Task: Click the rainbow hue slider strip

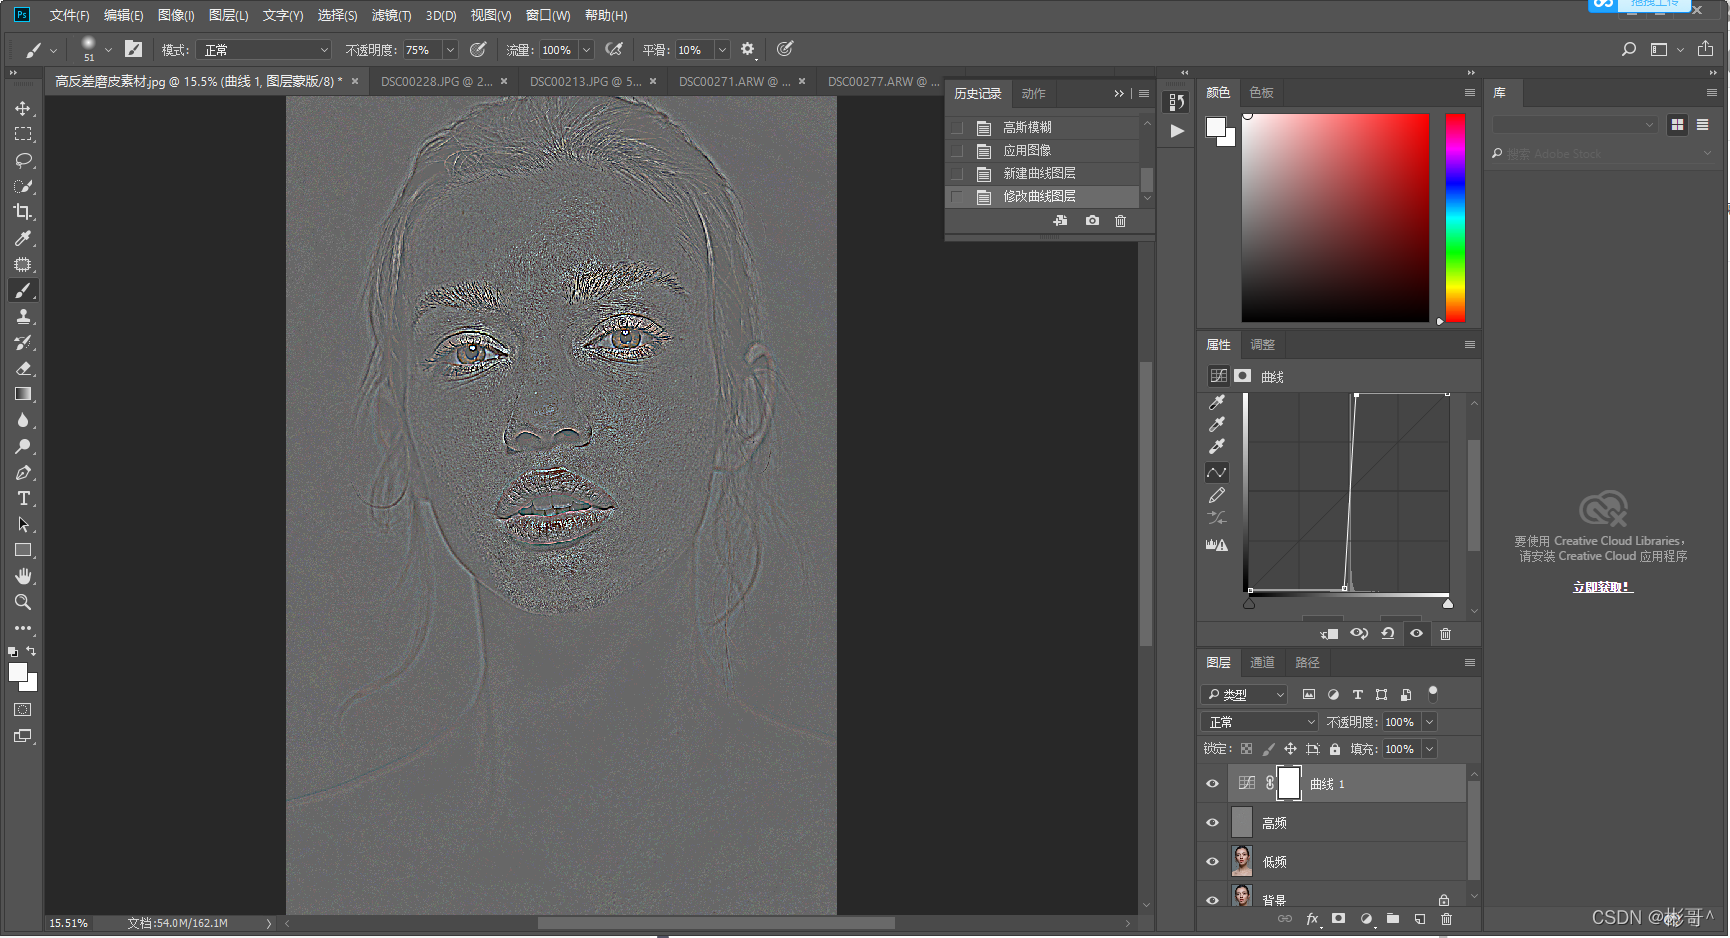Action: pyautogui.click(x=1455, y=217)
